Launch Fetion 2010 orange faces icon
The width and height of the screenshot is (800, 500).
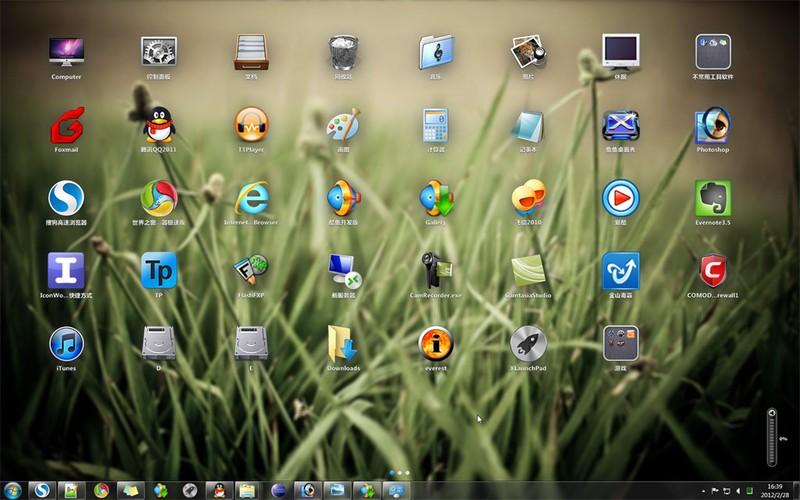528,198
